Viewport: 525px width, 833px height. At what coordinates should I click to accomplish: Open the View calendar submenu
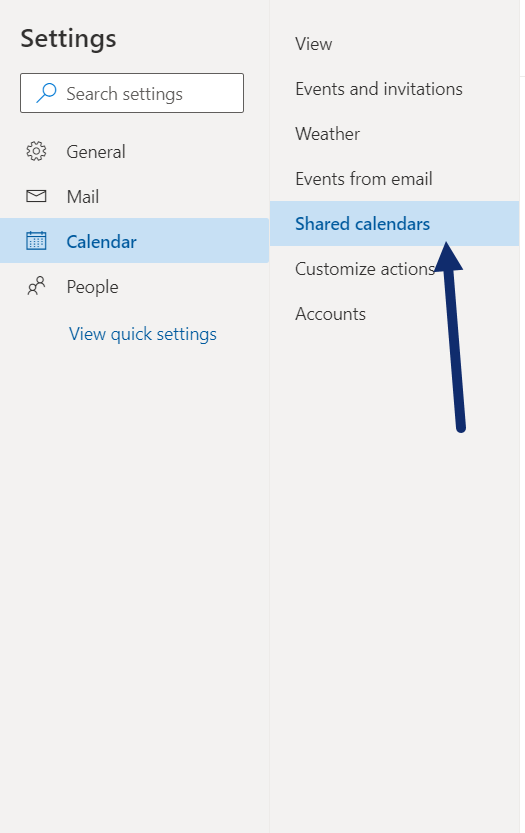[x=394, y=44]
